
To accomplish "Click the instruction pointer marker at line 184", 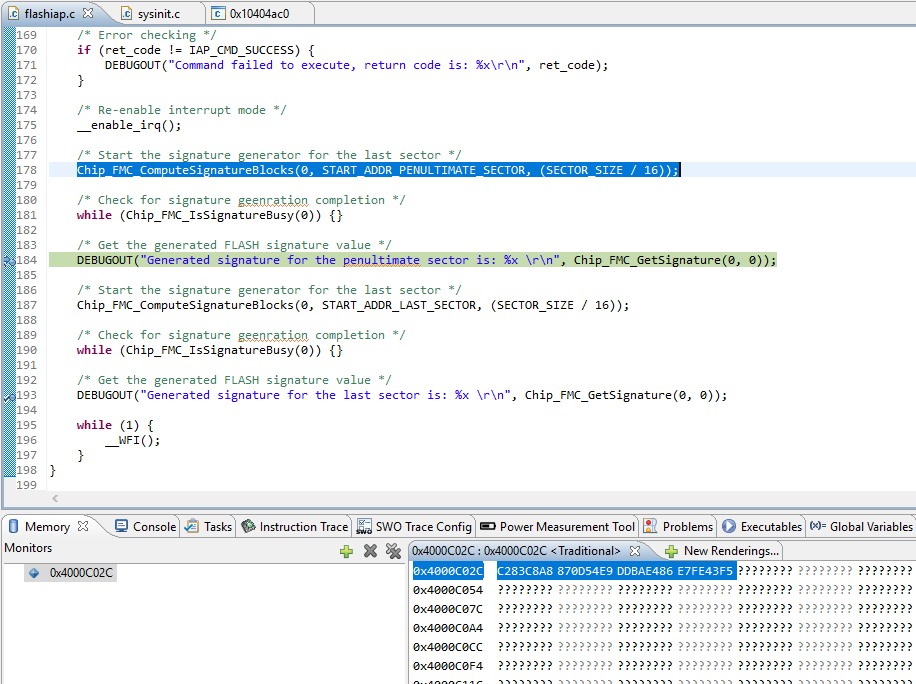I will 9,261.
